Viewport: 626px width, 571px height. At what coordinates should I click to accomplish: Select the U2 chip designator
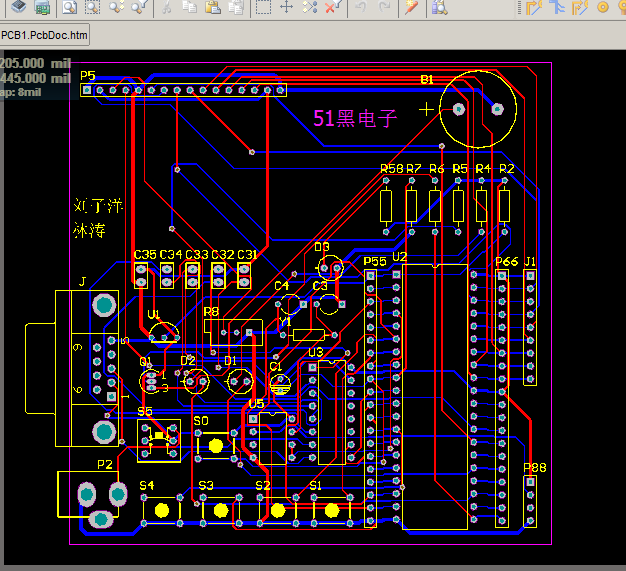400,257
